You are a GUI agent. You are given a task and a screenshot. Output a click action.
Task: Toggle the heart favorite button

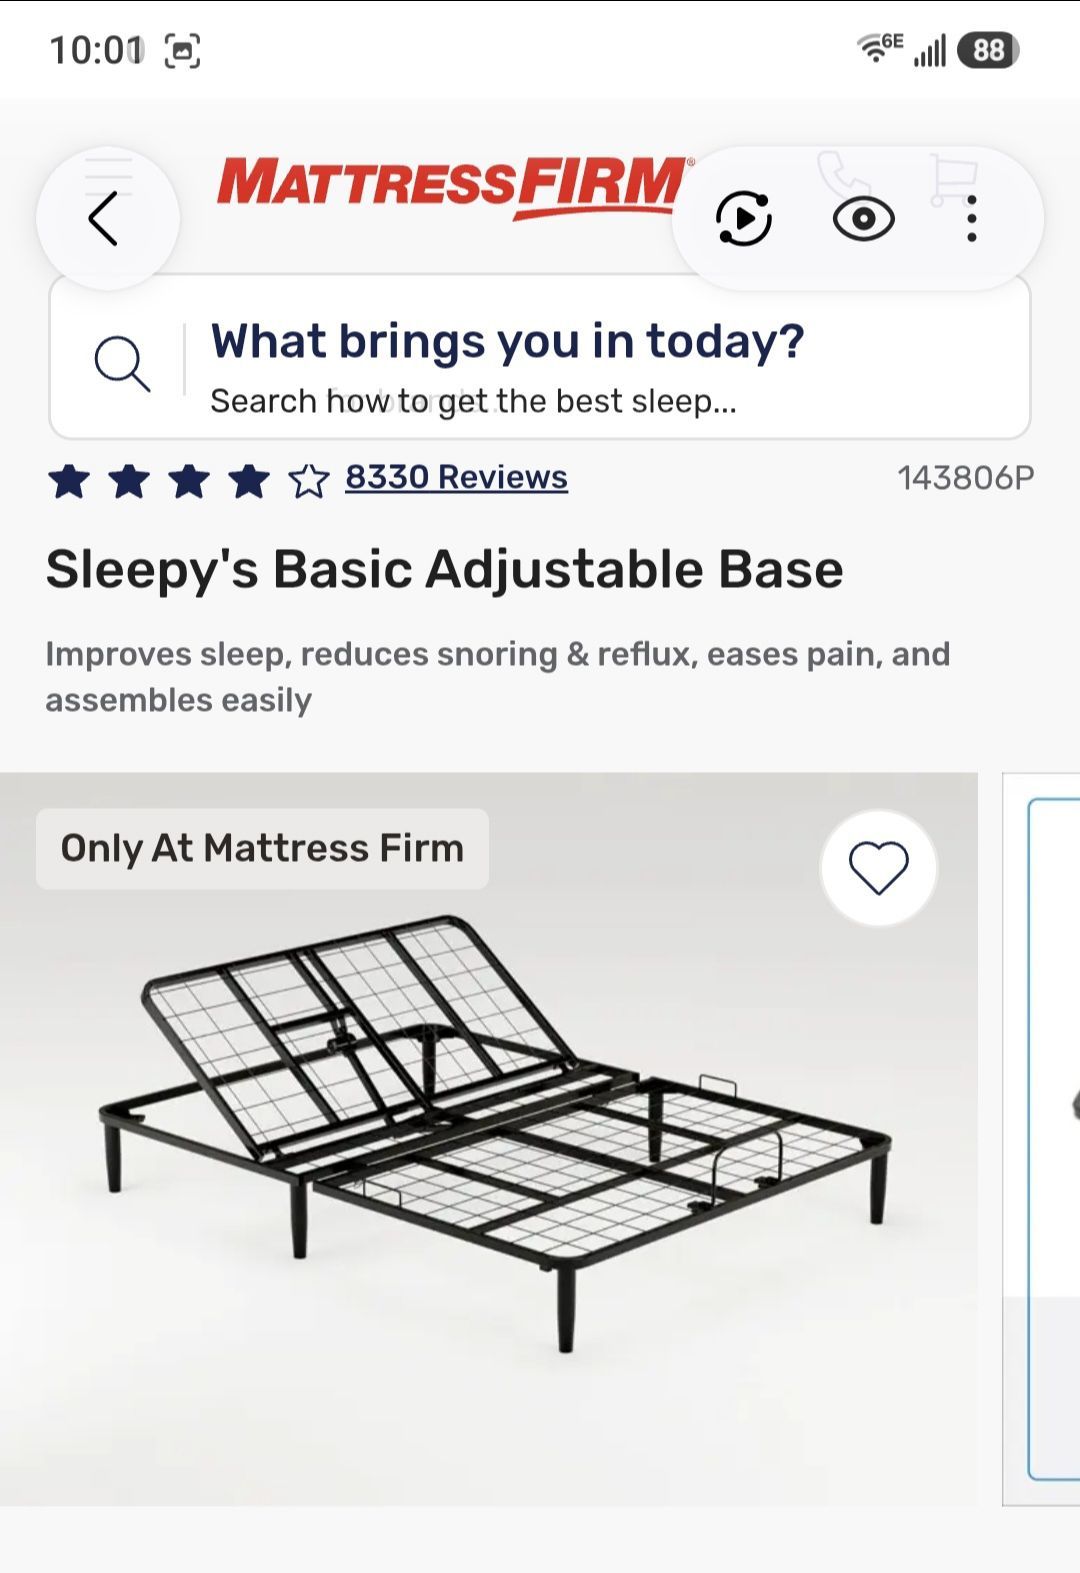(878, 867)
